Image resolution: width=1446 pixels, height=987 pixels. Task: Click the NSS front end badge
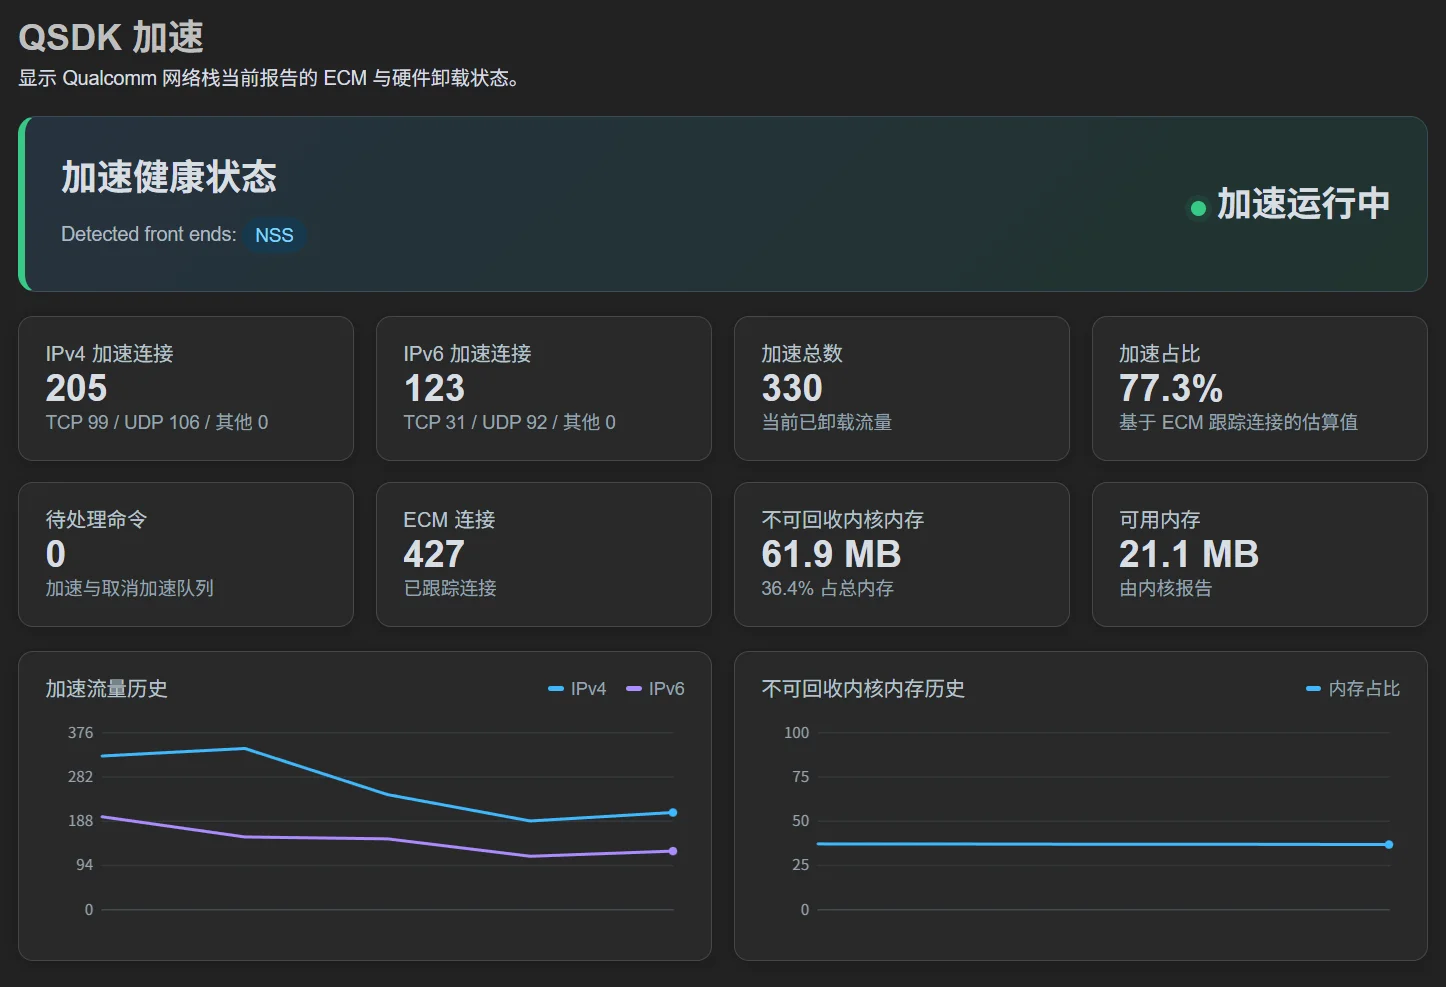(274, 235)
